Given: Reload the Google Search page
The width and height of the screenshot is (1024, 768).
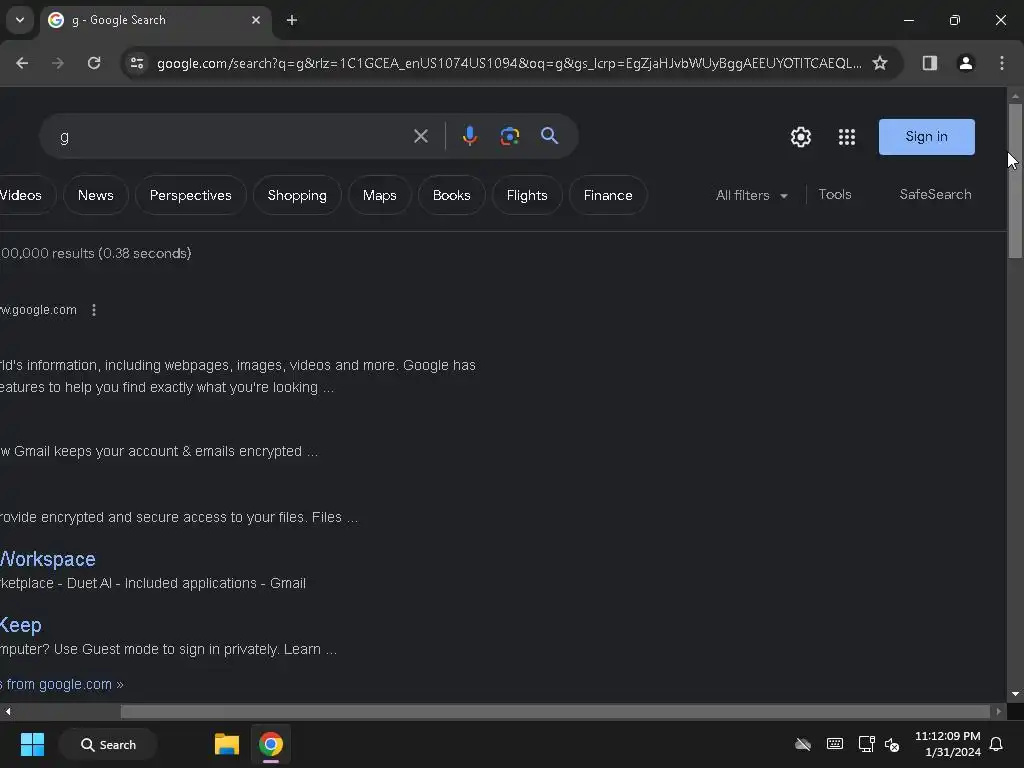Looking at the screenshot, I should coord(94,63).
